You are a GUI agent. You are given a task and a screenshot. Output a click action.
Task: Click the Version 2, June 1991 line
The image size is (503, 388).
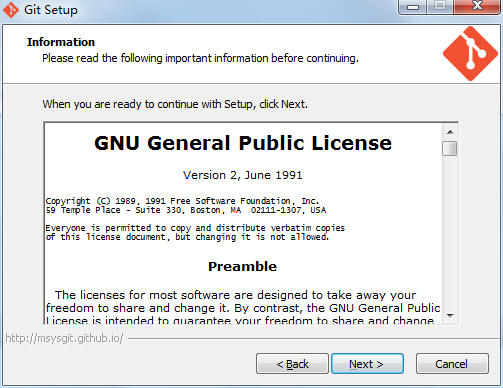pos(242,175)
